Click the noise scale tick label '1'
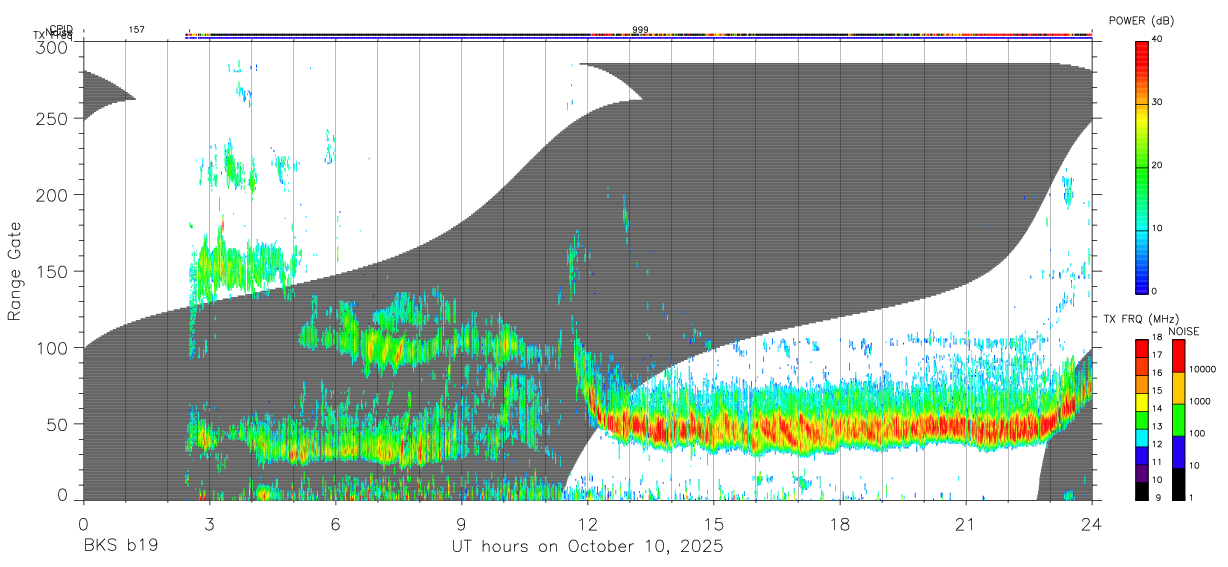 [x=1191, y=497]
